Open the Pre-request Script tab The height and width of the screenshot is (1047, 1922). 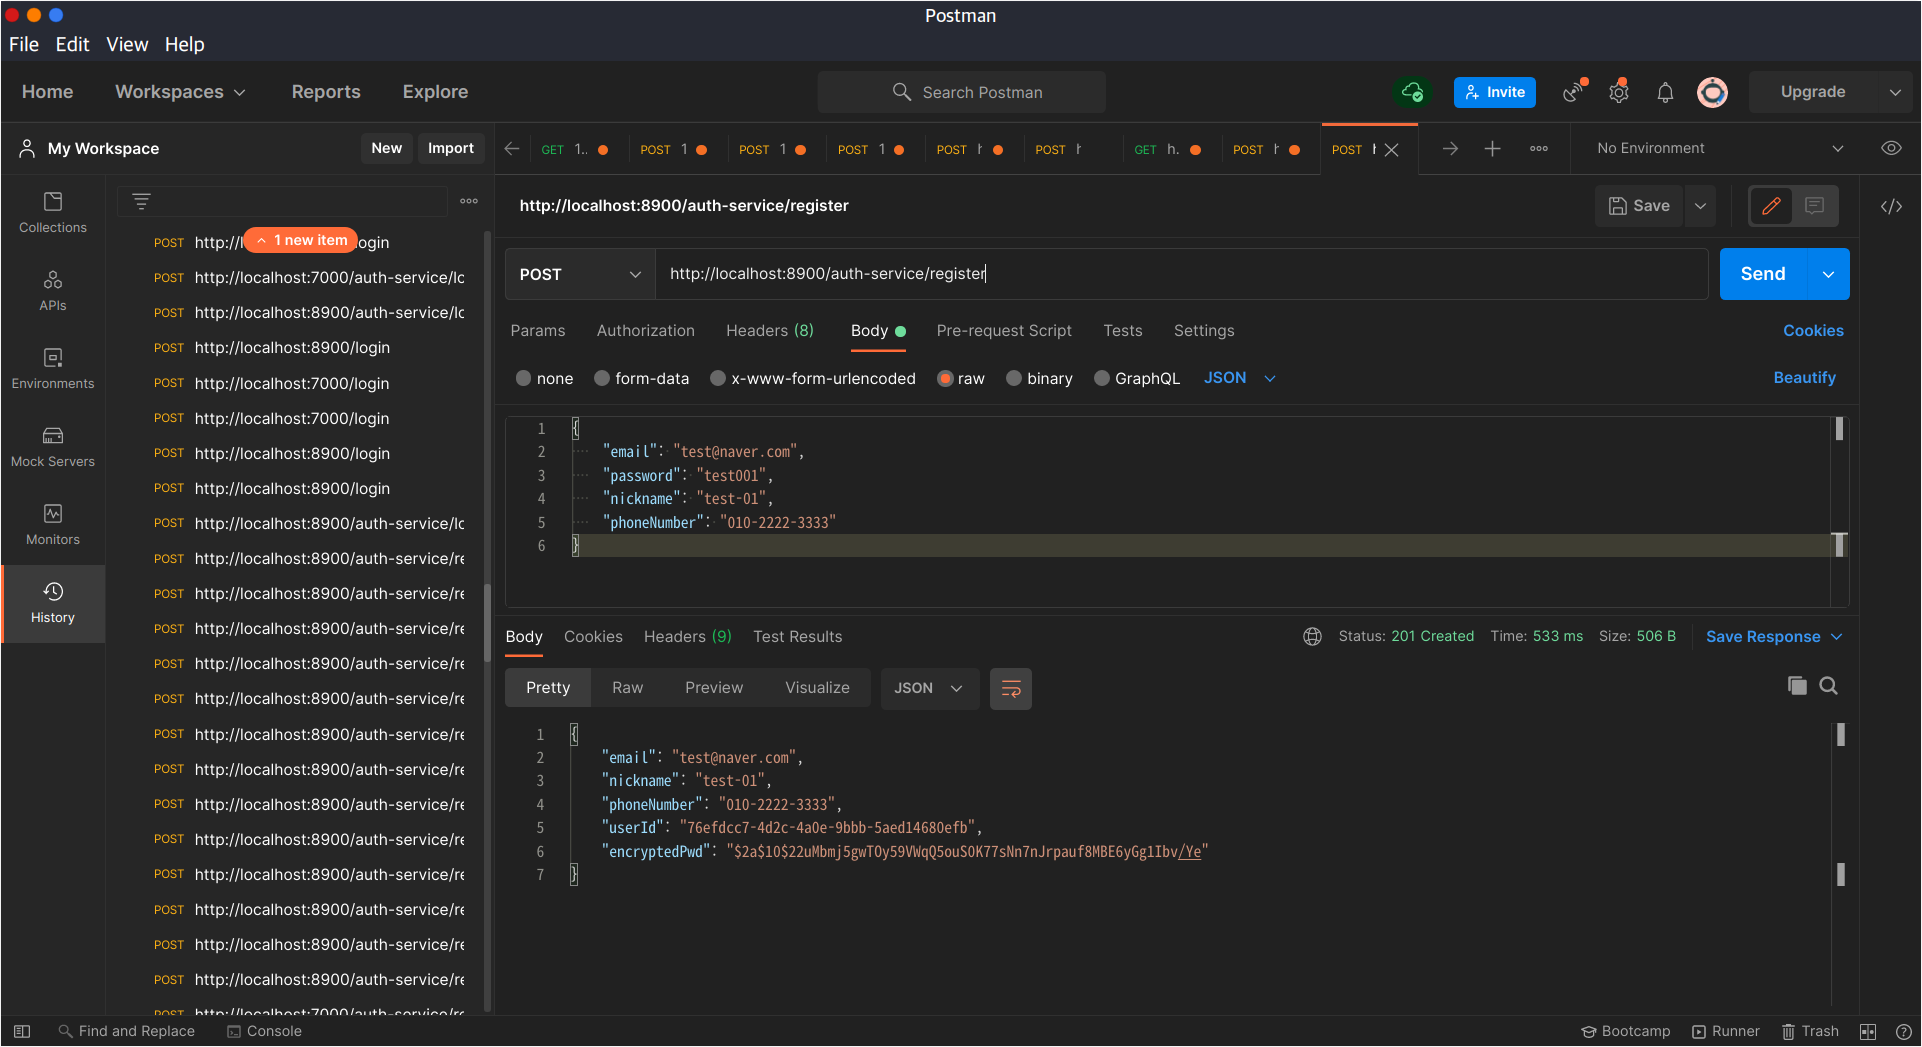[1003, 331]
